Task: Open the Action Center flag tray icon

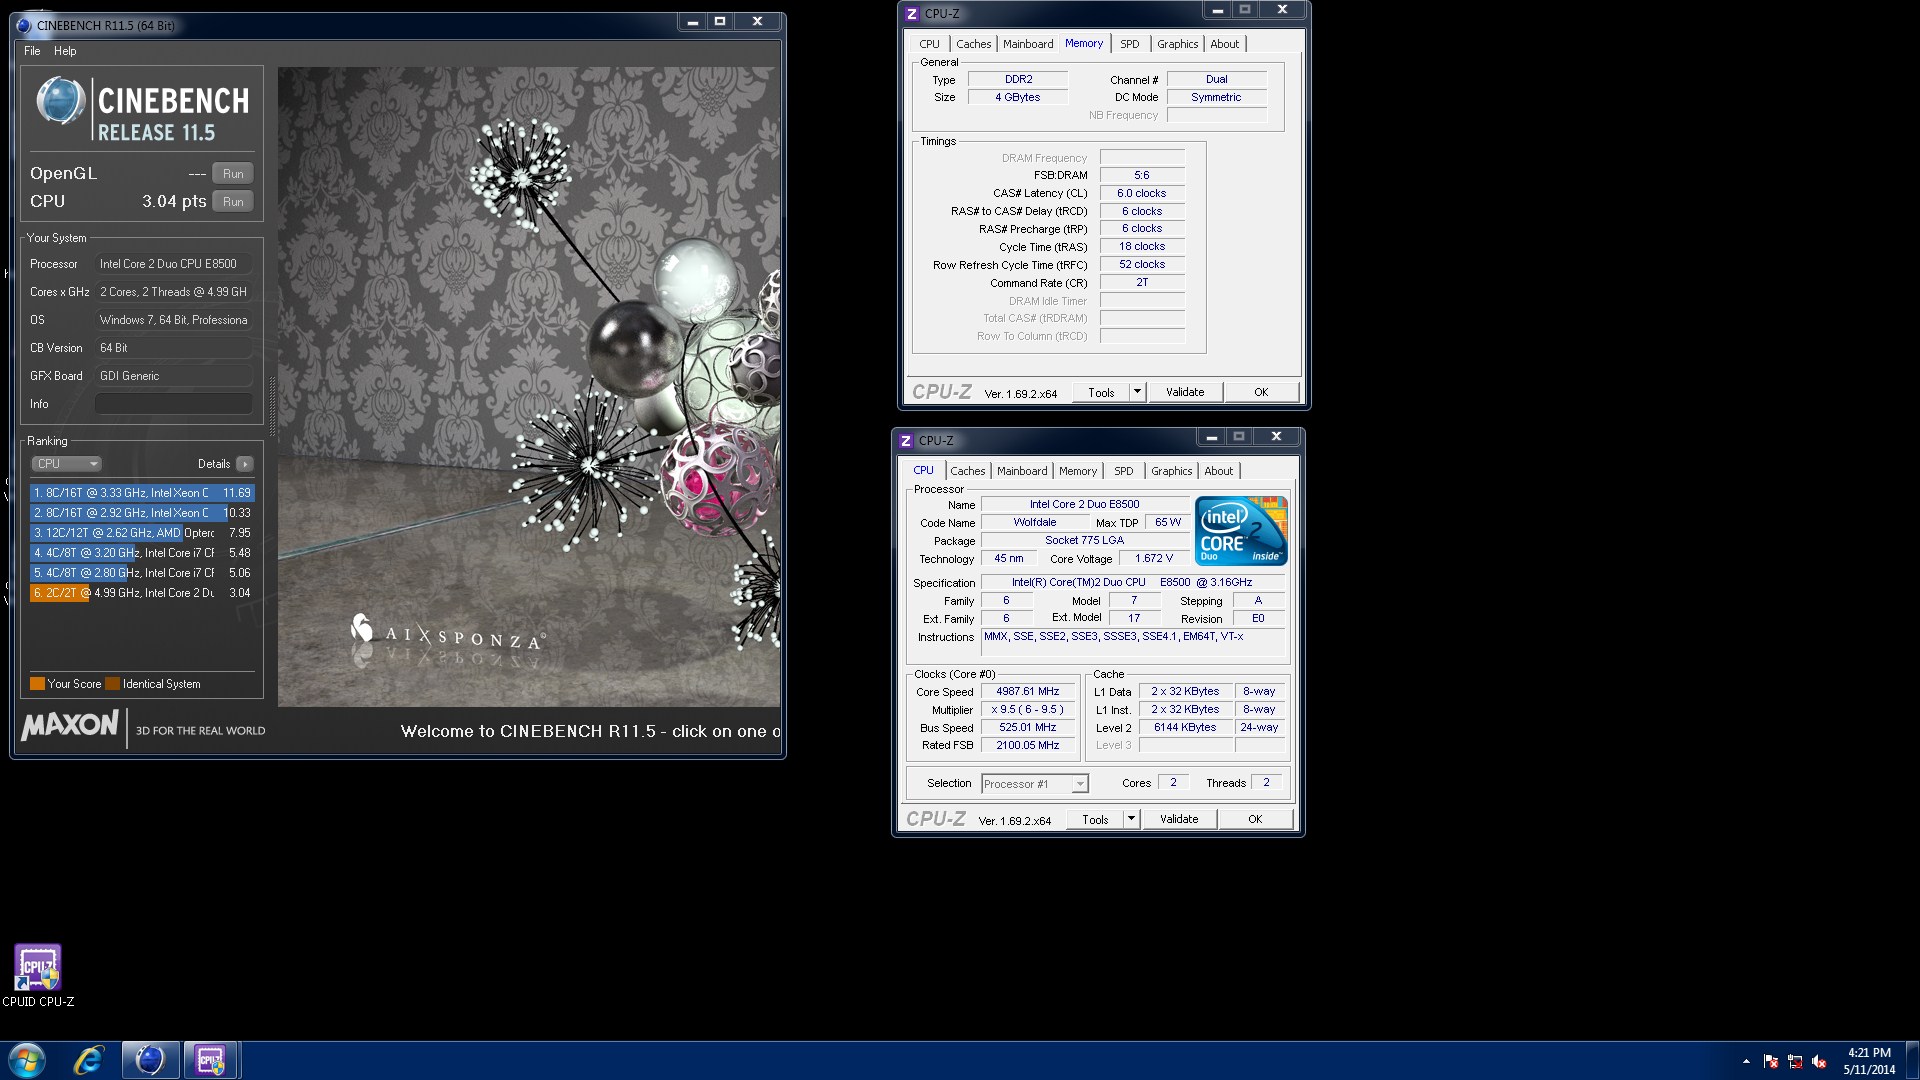Action: (x=1771, y=1061)
